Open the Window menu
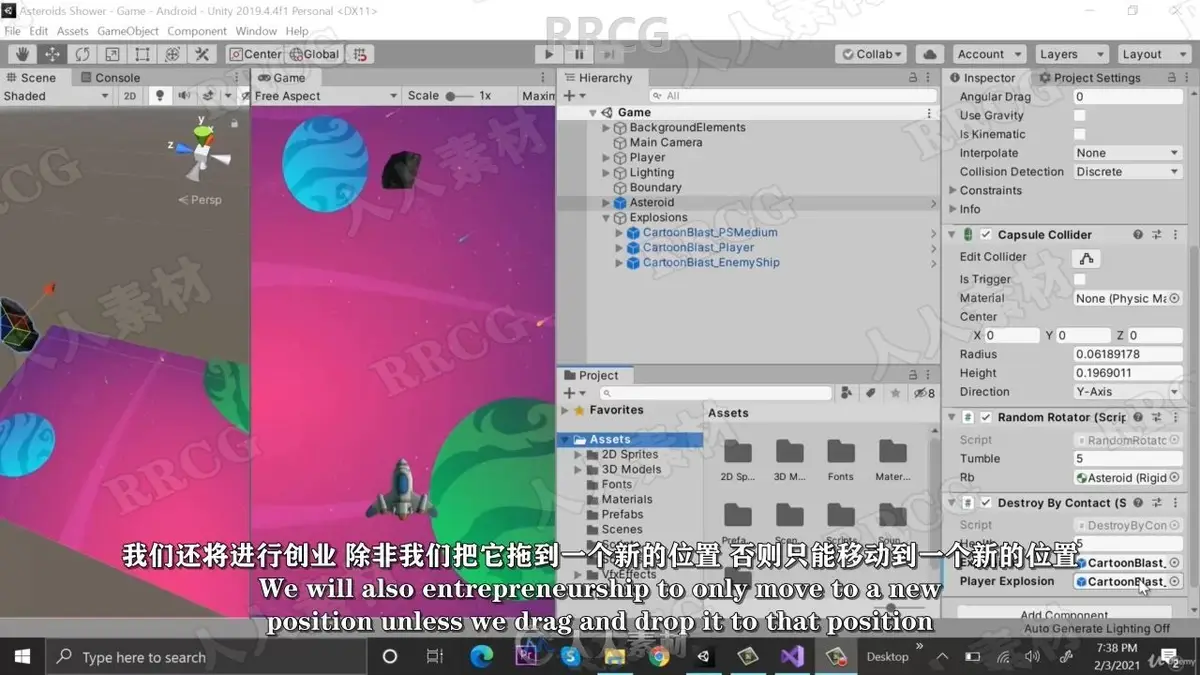This screenshot has width=1200, height=675. [257, 31]
